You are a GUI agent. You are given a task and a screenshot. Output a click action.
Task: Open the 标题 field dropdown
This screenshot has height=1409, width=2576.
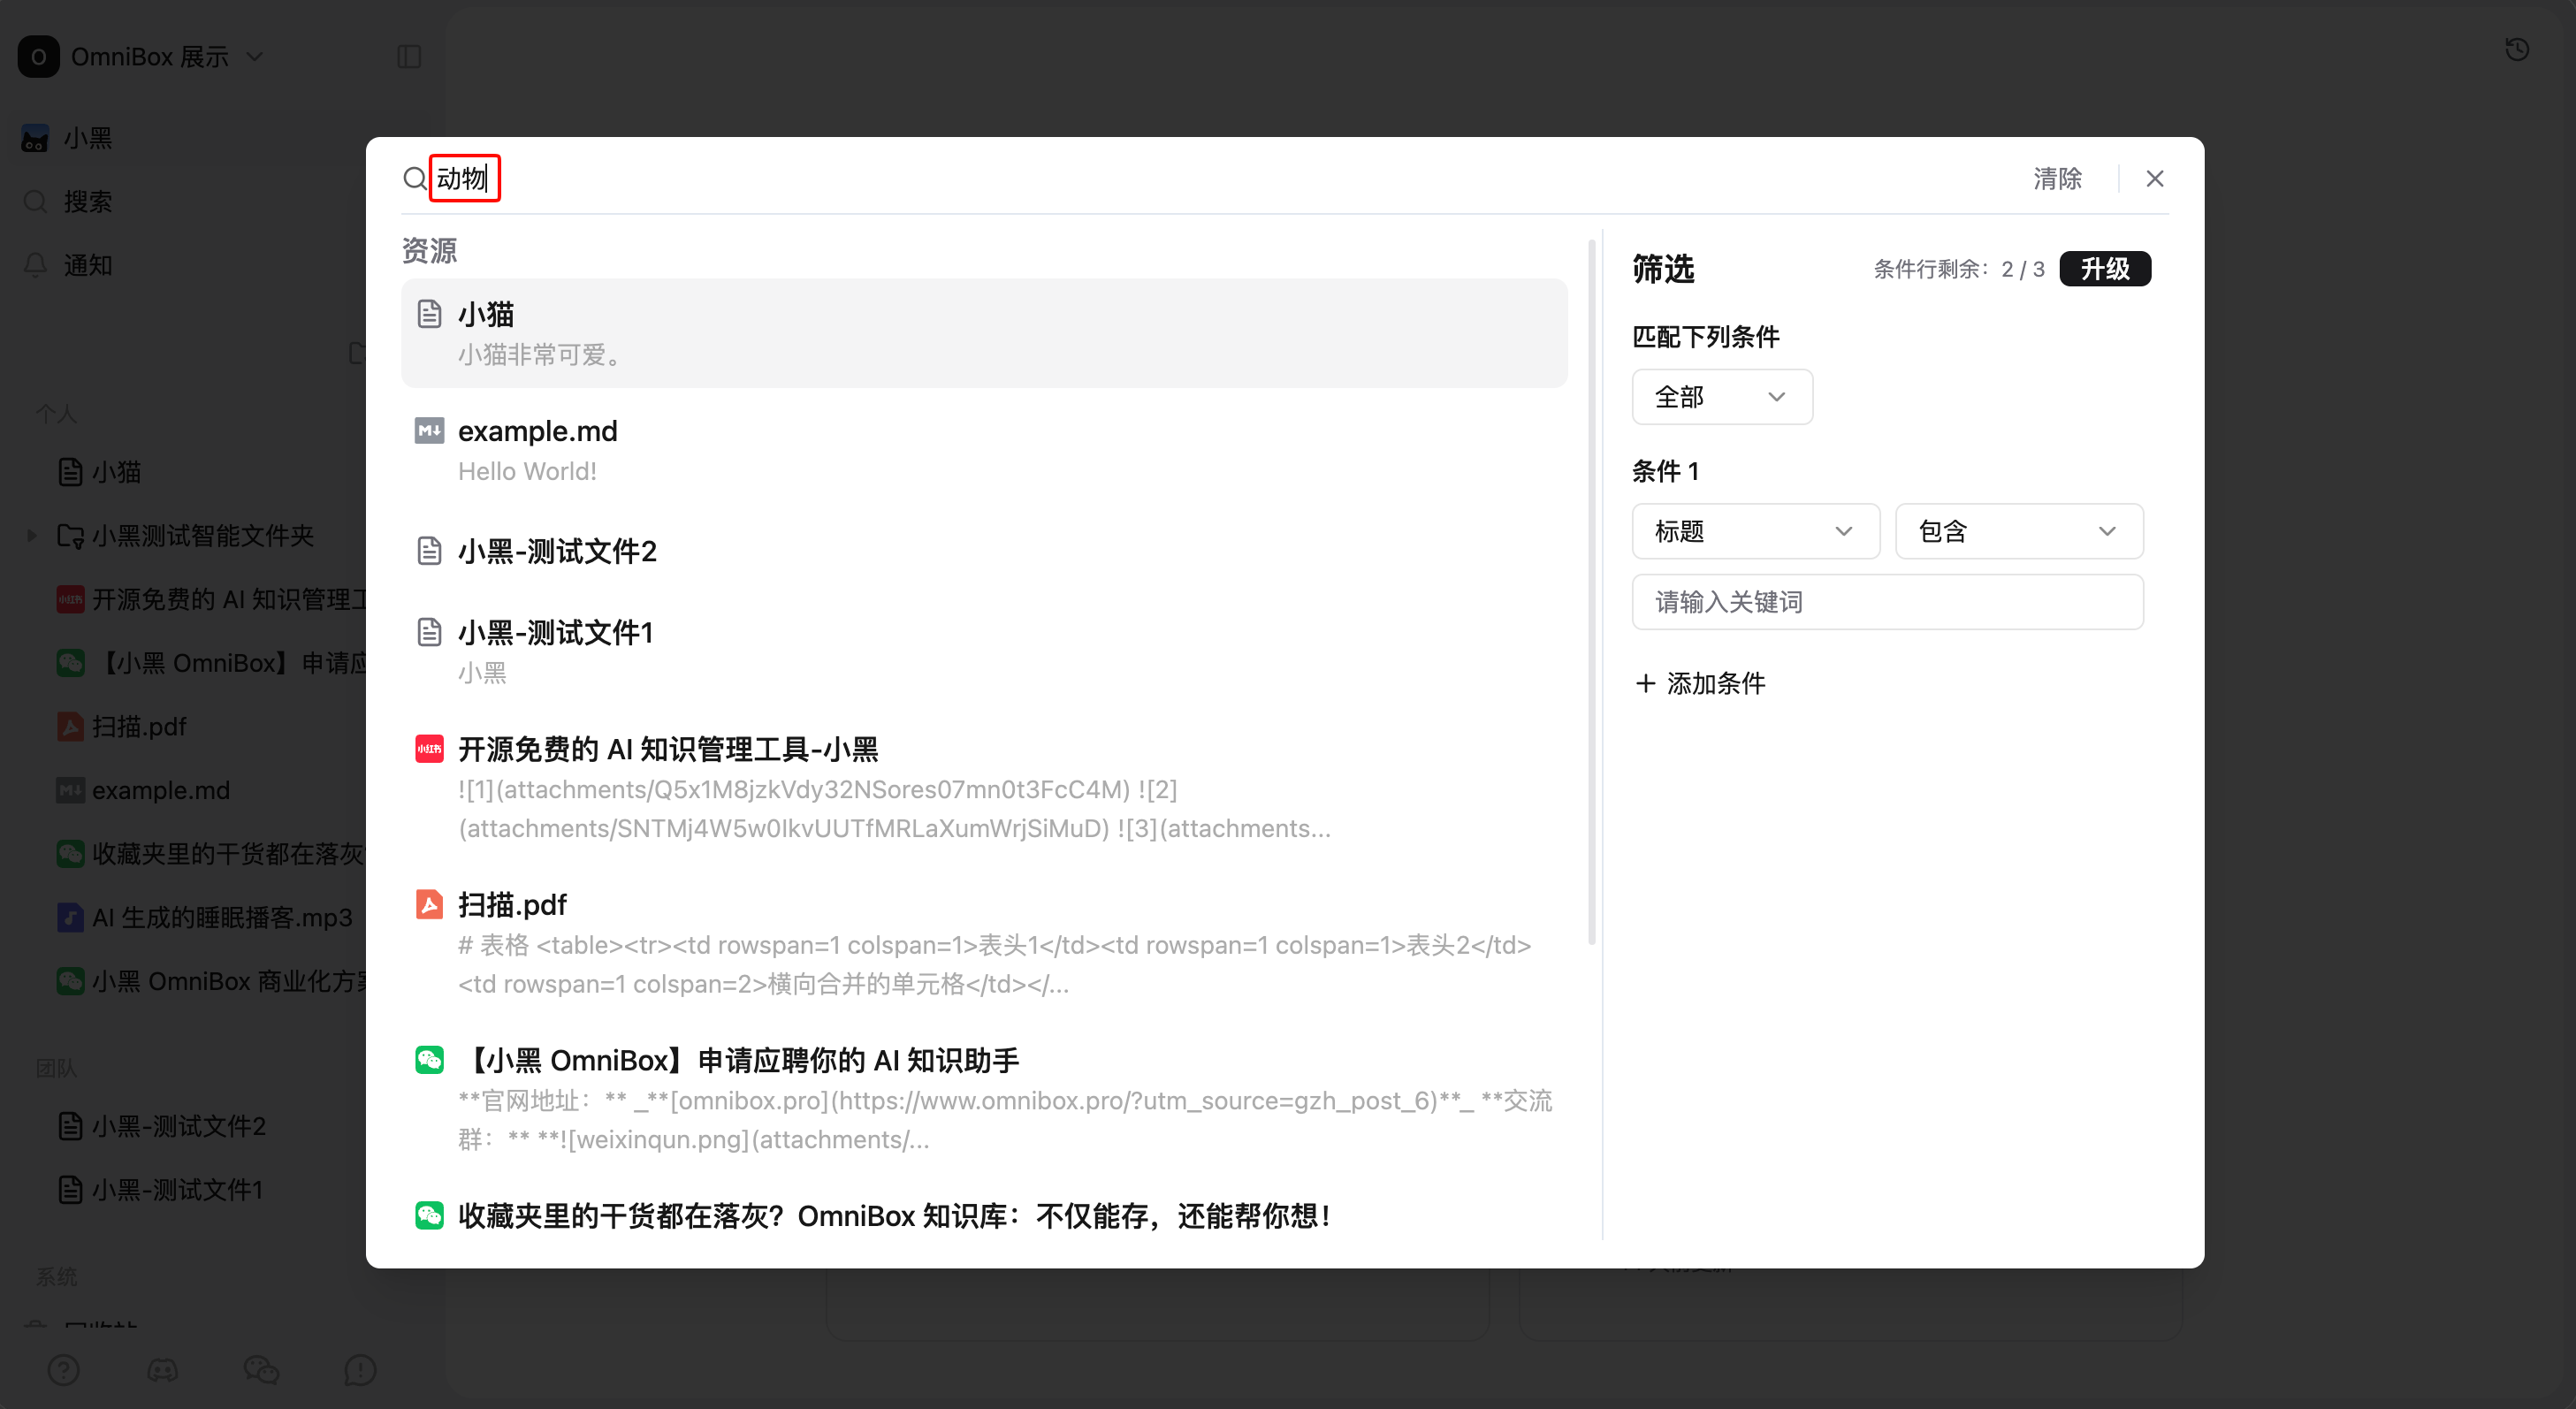pos(1755,531)
